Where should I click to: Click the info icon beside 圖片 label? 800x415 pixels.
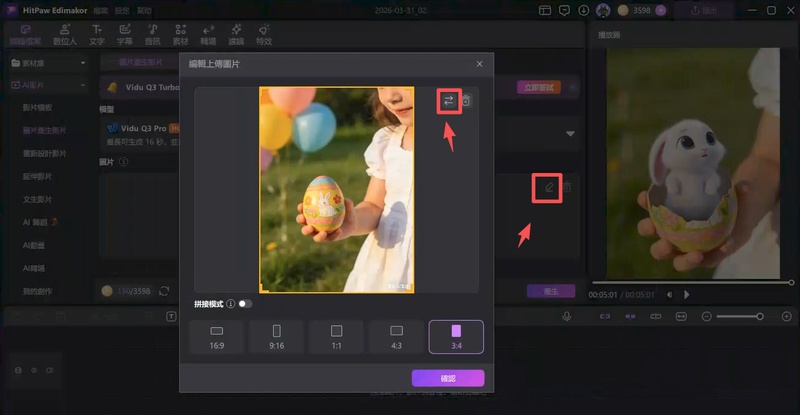pyautogui.click(x=123, y=162)
